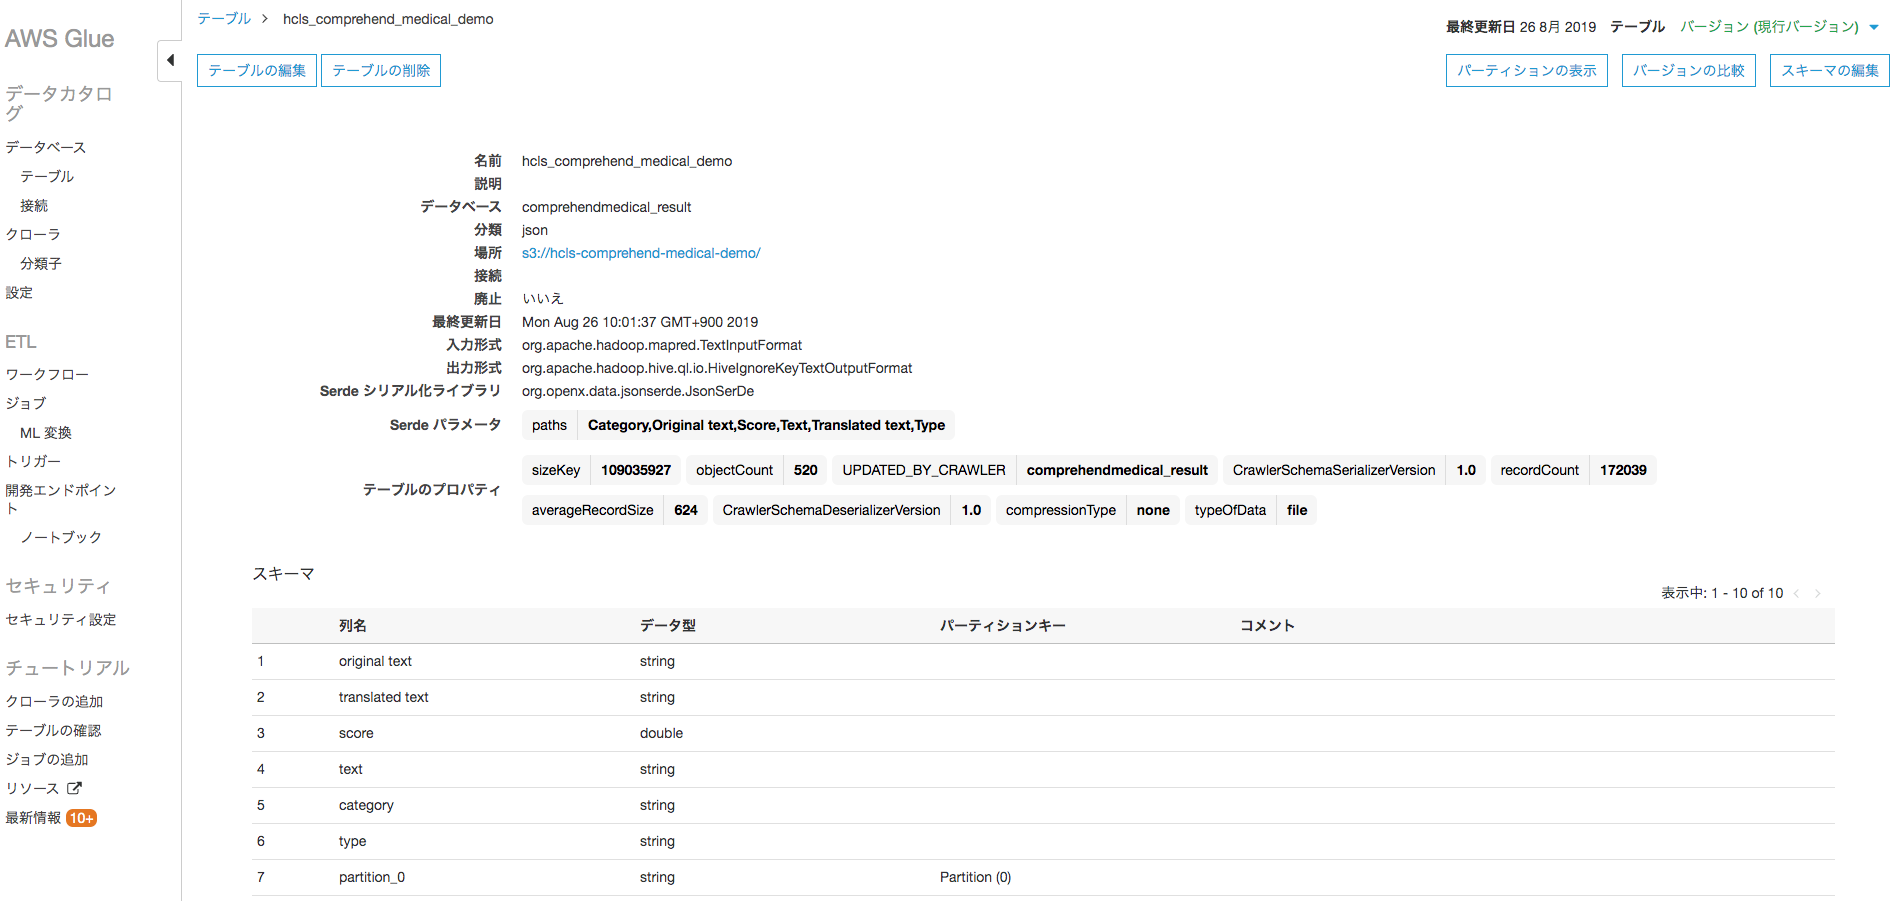Collapse the sidebar with the arrow toggle

(x=170, y=60)
